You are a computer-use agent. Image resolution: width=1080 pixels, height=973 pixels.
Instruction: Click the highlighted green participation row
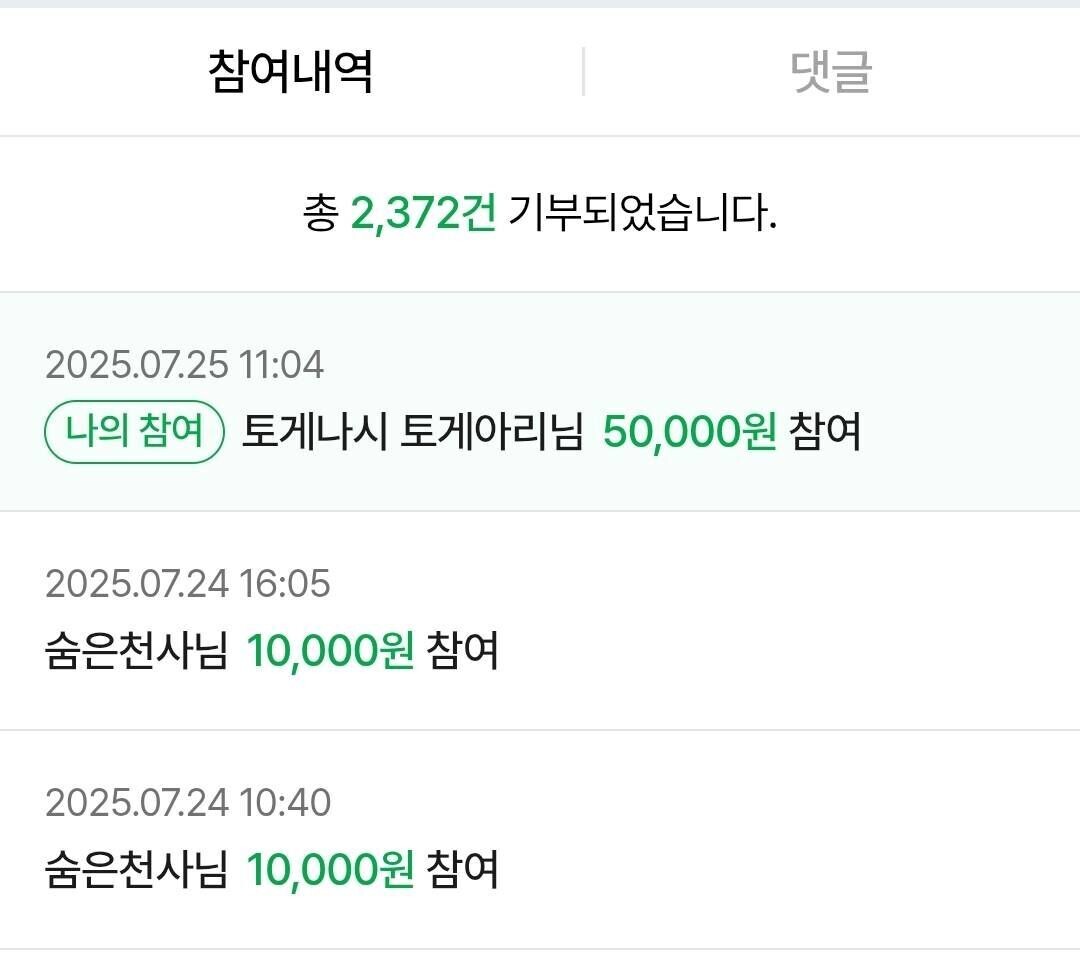point(540,400)
